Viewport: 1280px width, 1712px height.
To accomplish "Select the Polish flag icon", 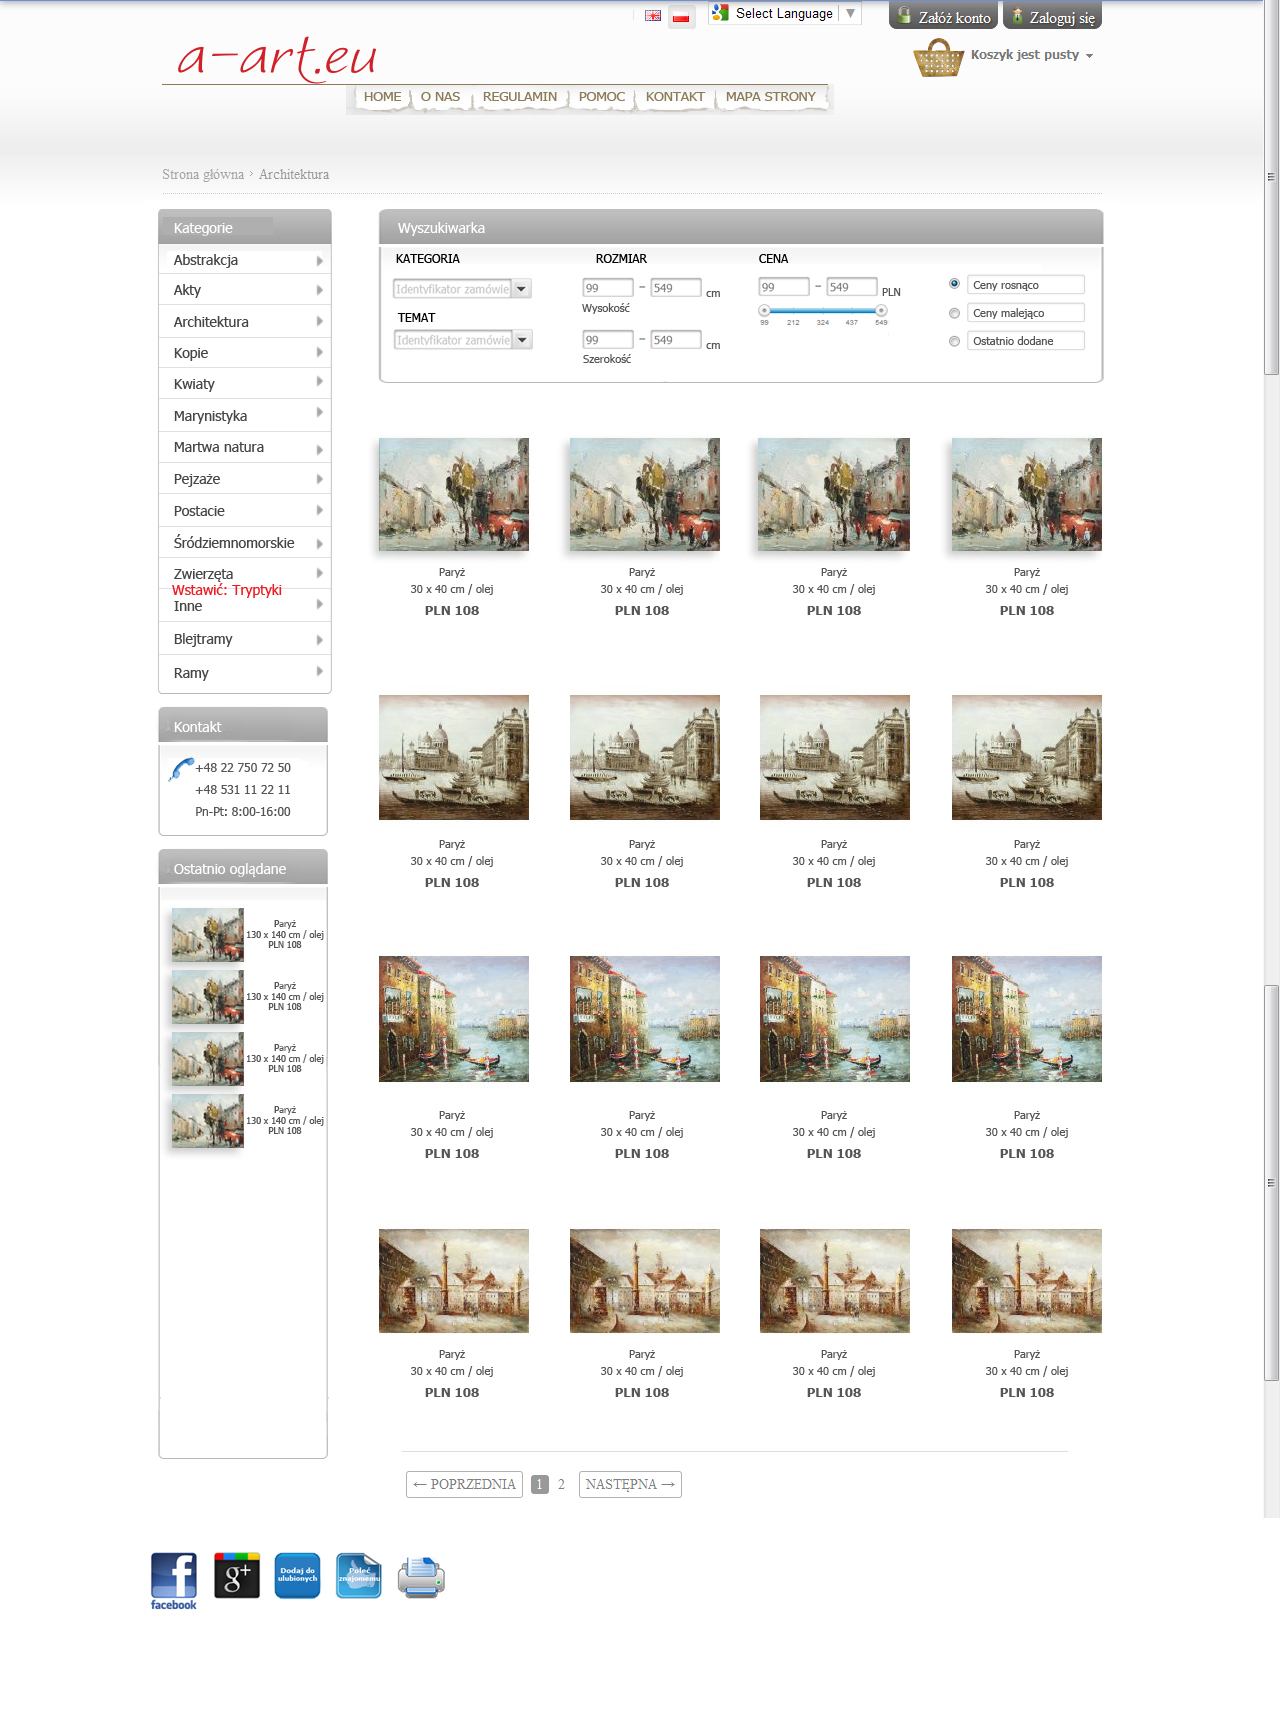I will point(681,16).
